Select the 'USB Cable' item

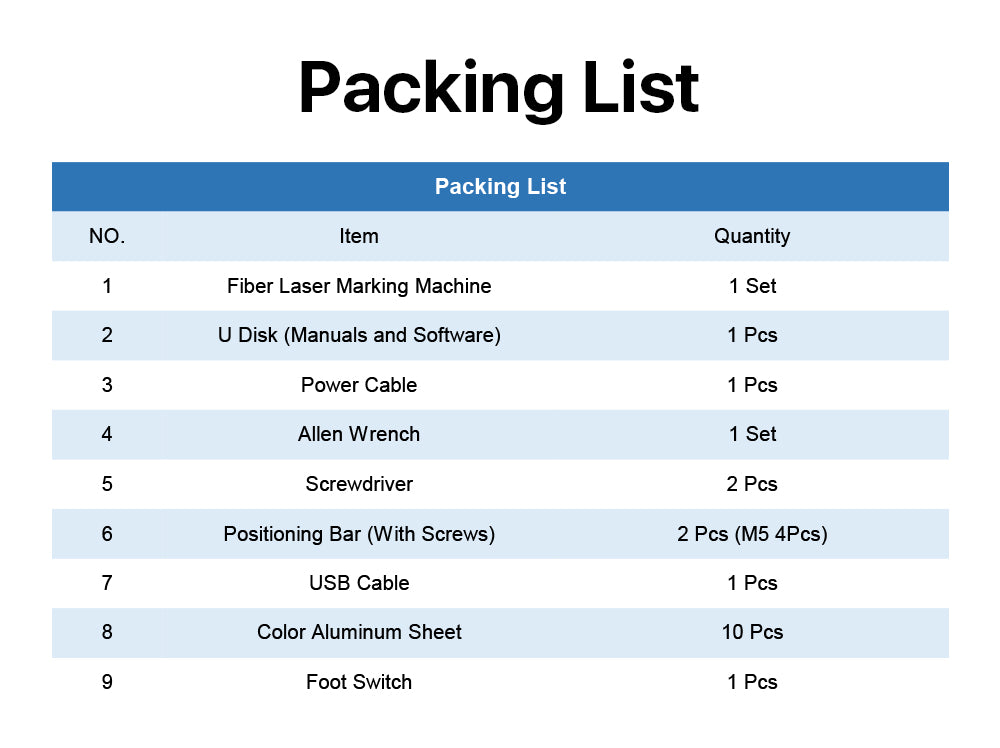pos(359,583)
